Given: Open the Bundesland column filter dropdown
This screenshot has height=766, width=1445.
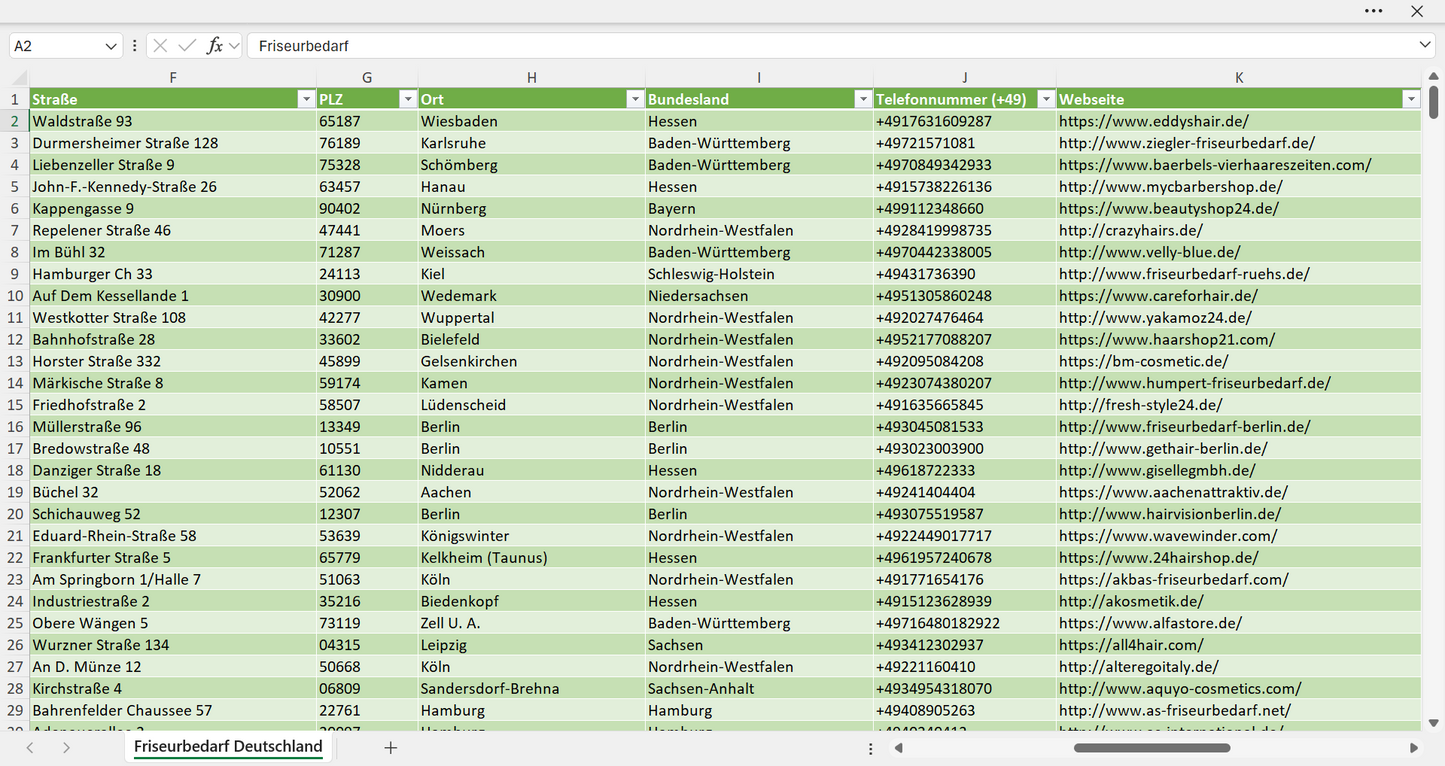Looking at the screenshot, I should 862,99.
